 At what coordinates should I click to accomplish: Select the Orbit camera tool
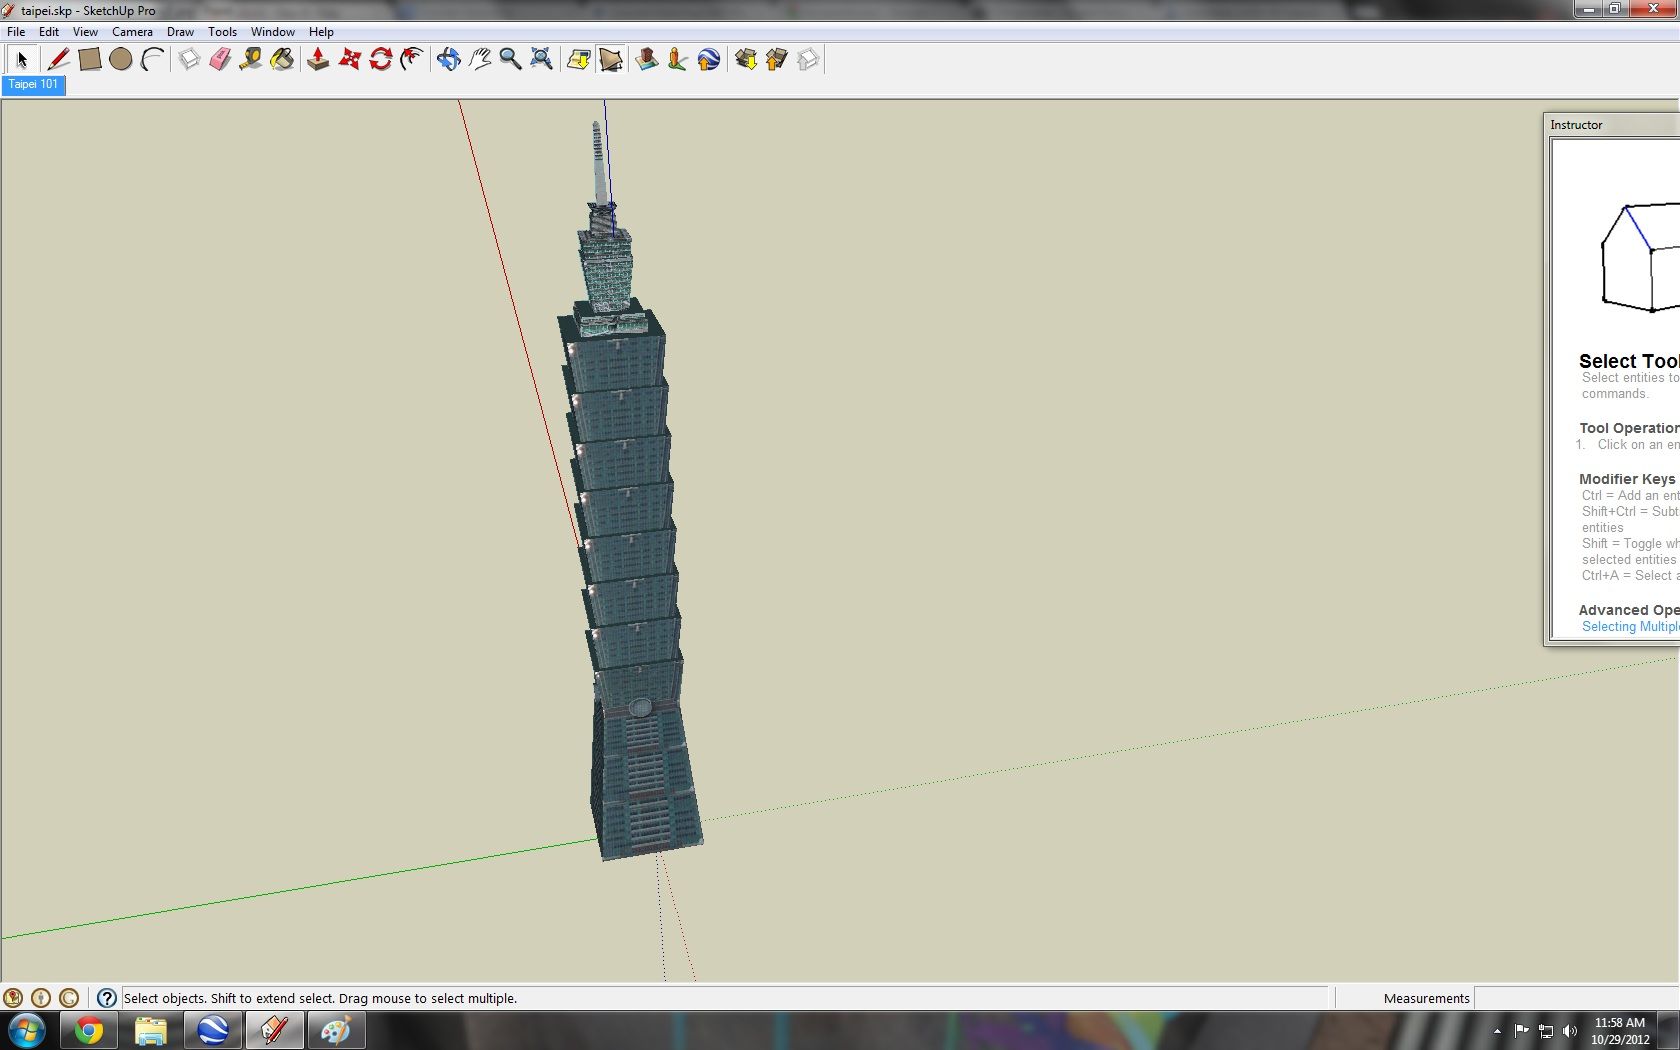(x=448, y=60)
